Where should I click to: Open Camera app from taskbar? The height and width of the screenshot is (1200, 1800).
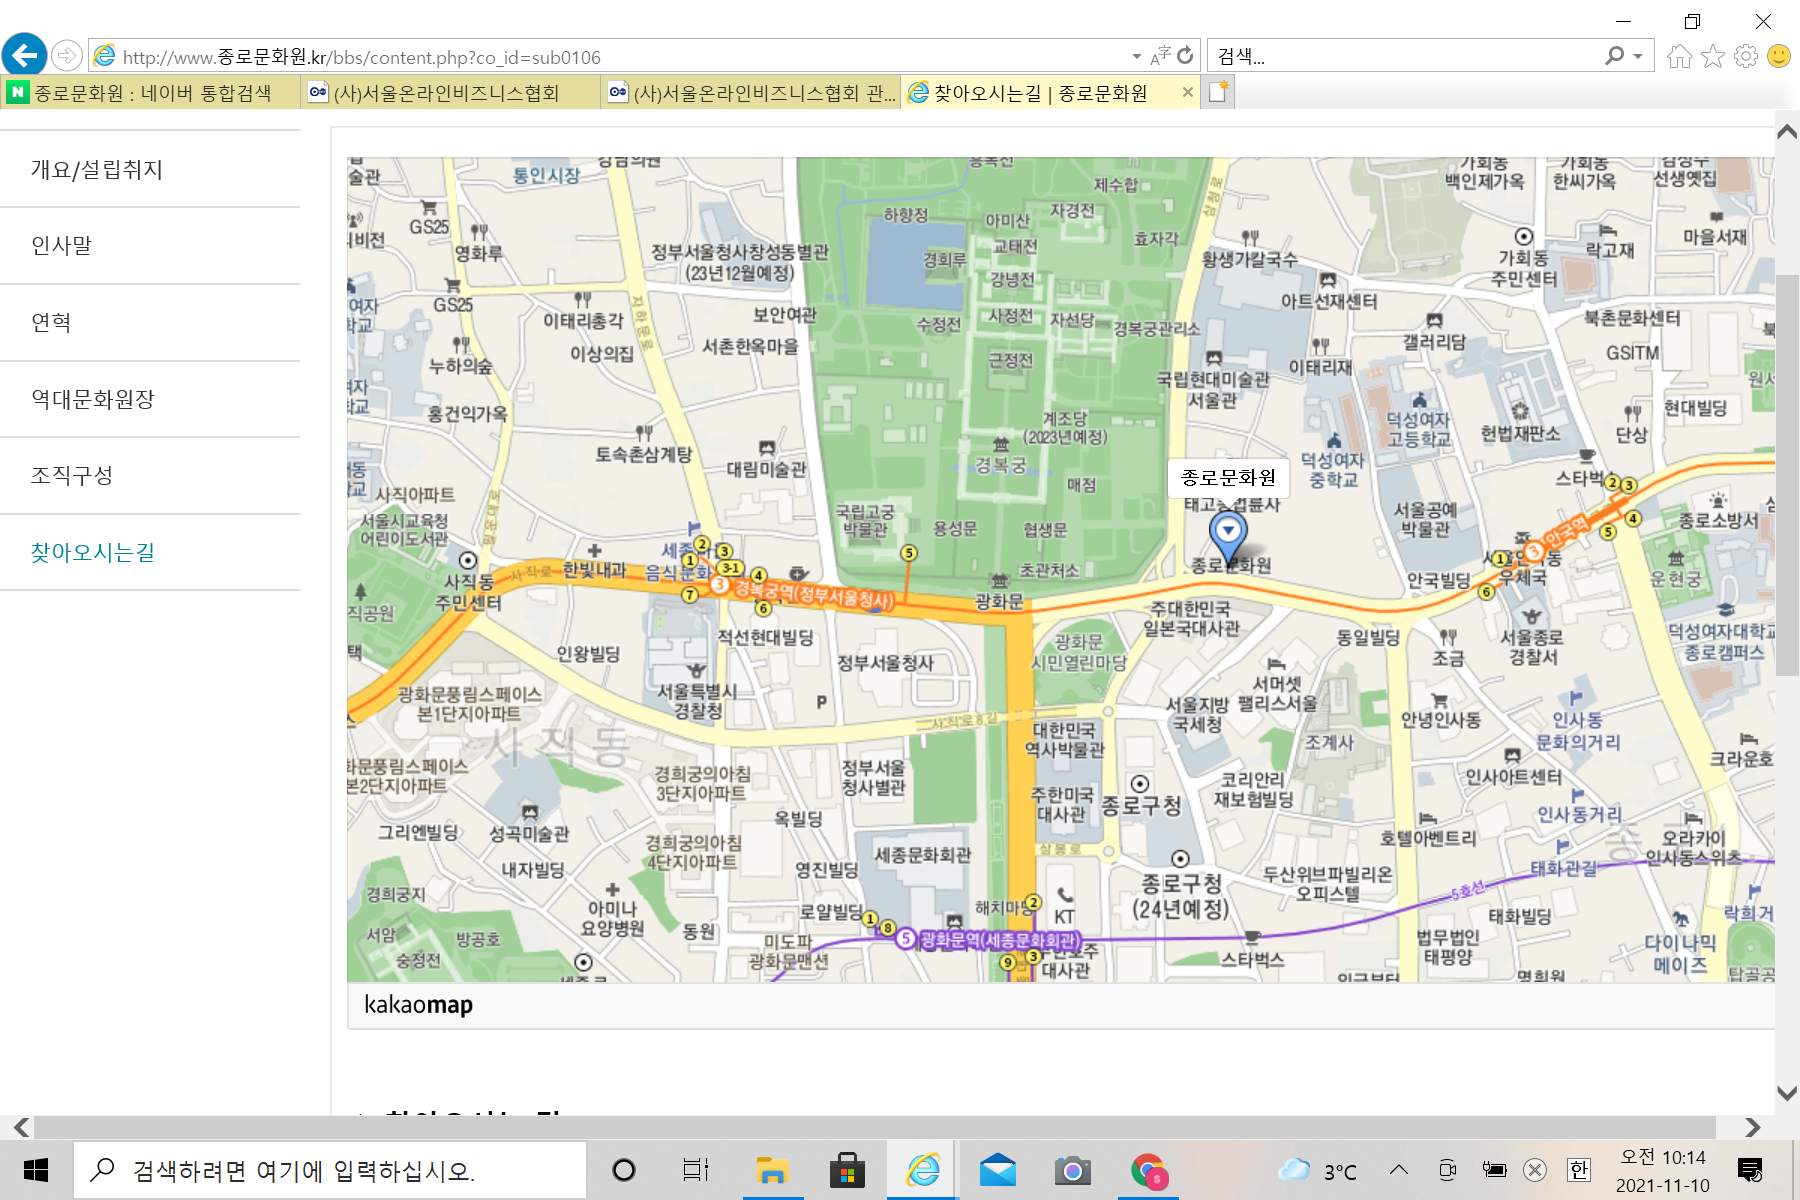coord(1072,1170)
